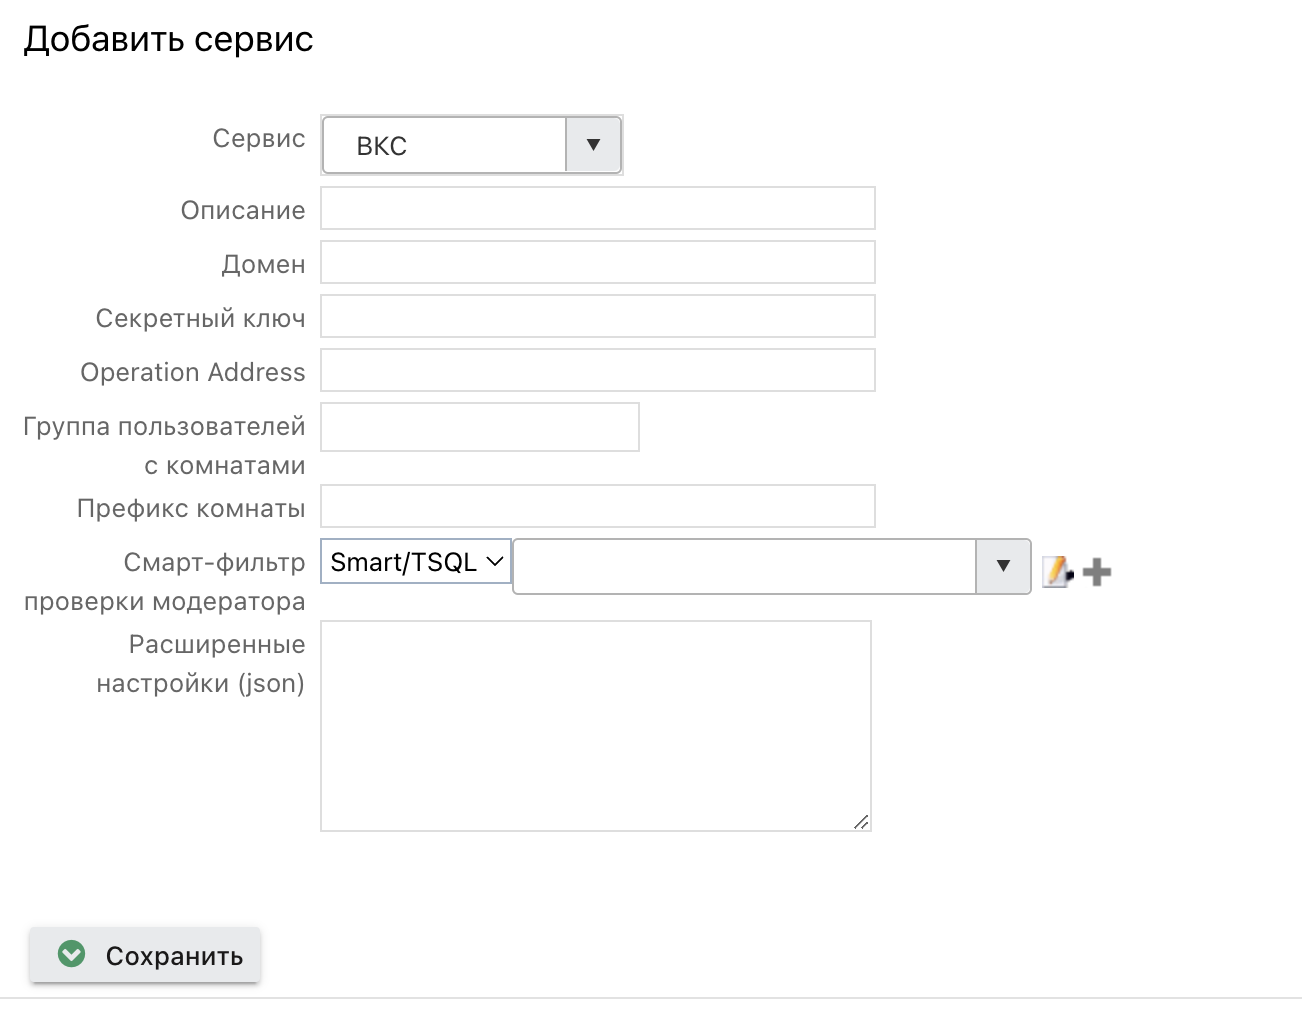Image resolution: width=1302 pixels, height=1011 pixels.
Task: Click the smart-filter combo box field
Action: pos(745,567)
